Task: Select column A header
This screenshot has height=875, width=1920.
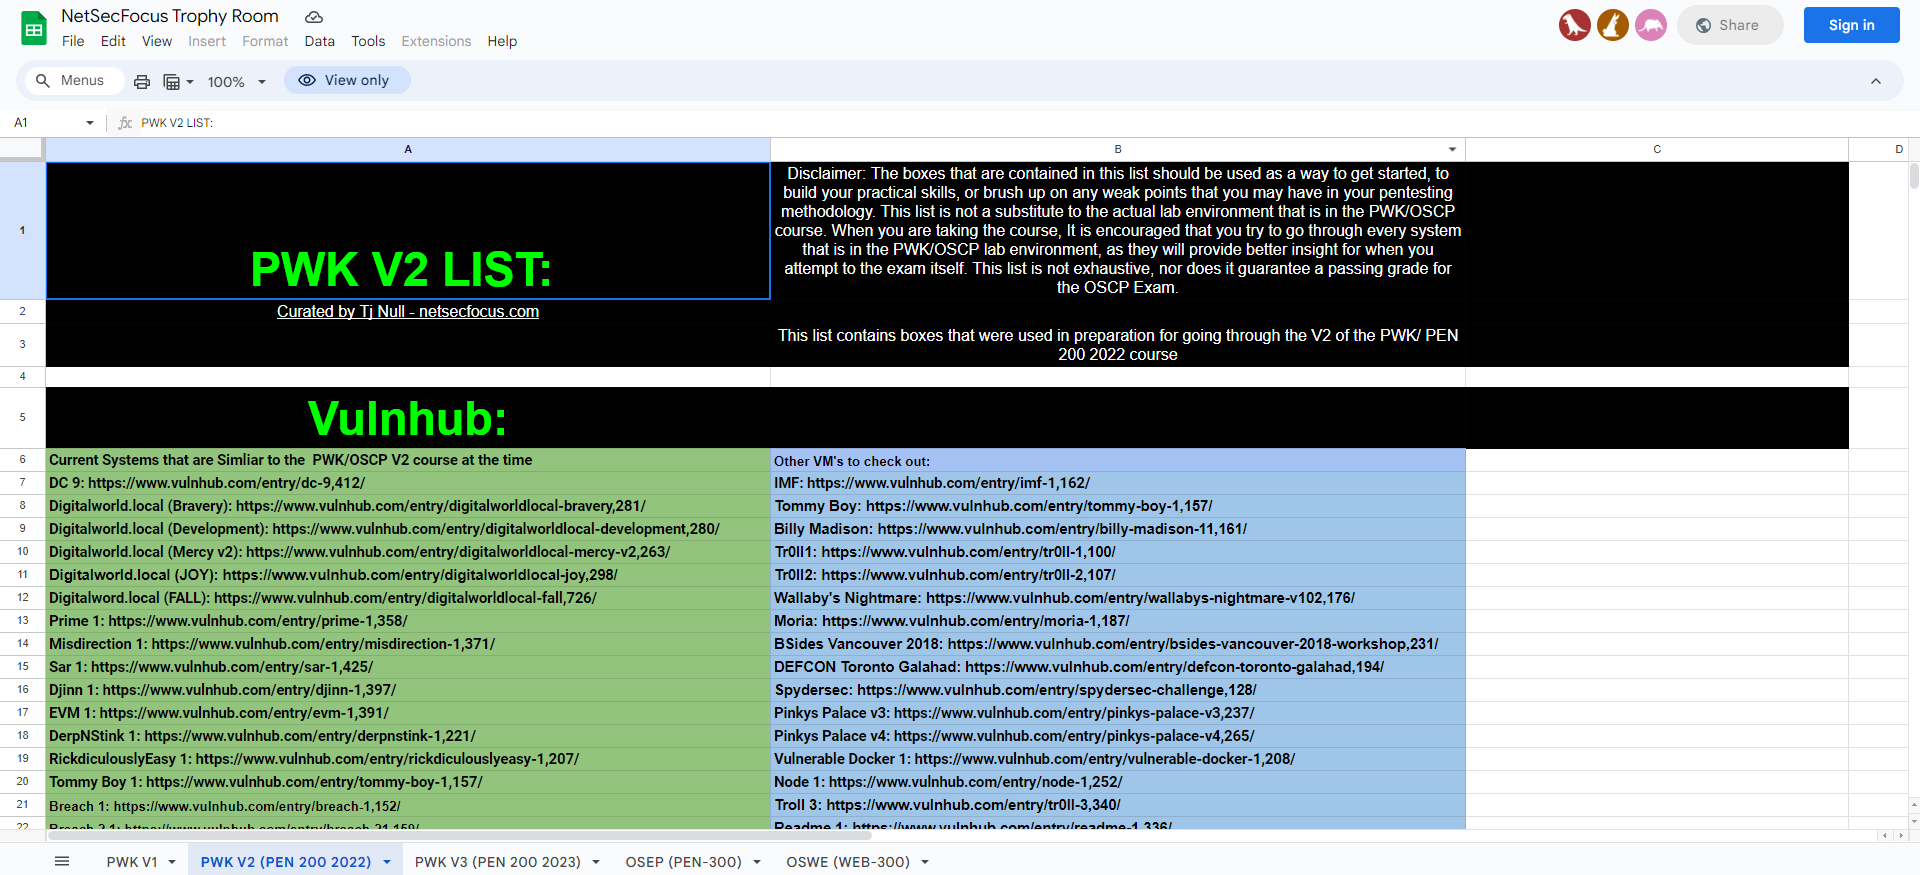Action: click(x=408, y=149)
